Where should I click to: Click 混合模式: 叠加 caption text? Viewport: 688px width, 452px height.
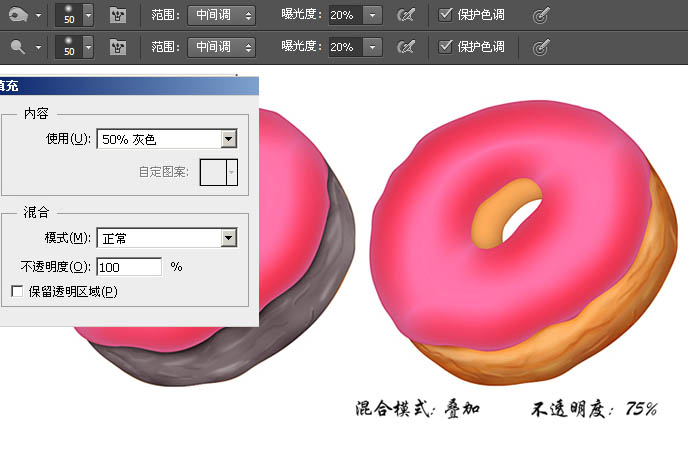click(417, 409)
